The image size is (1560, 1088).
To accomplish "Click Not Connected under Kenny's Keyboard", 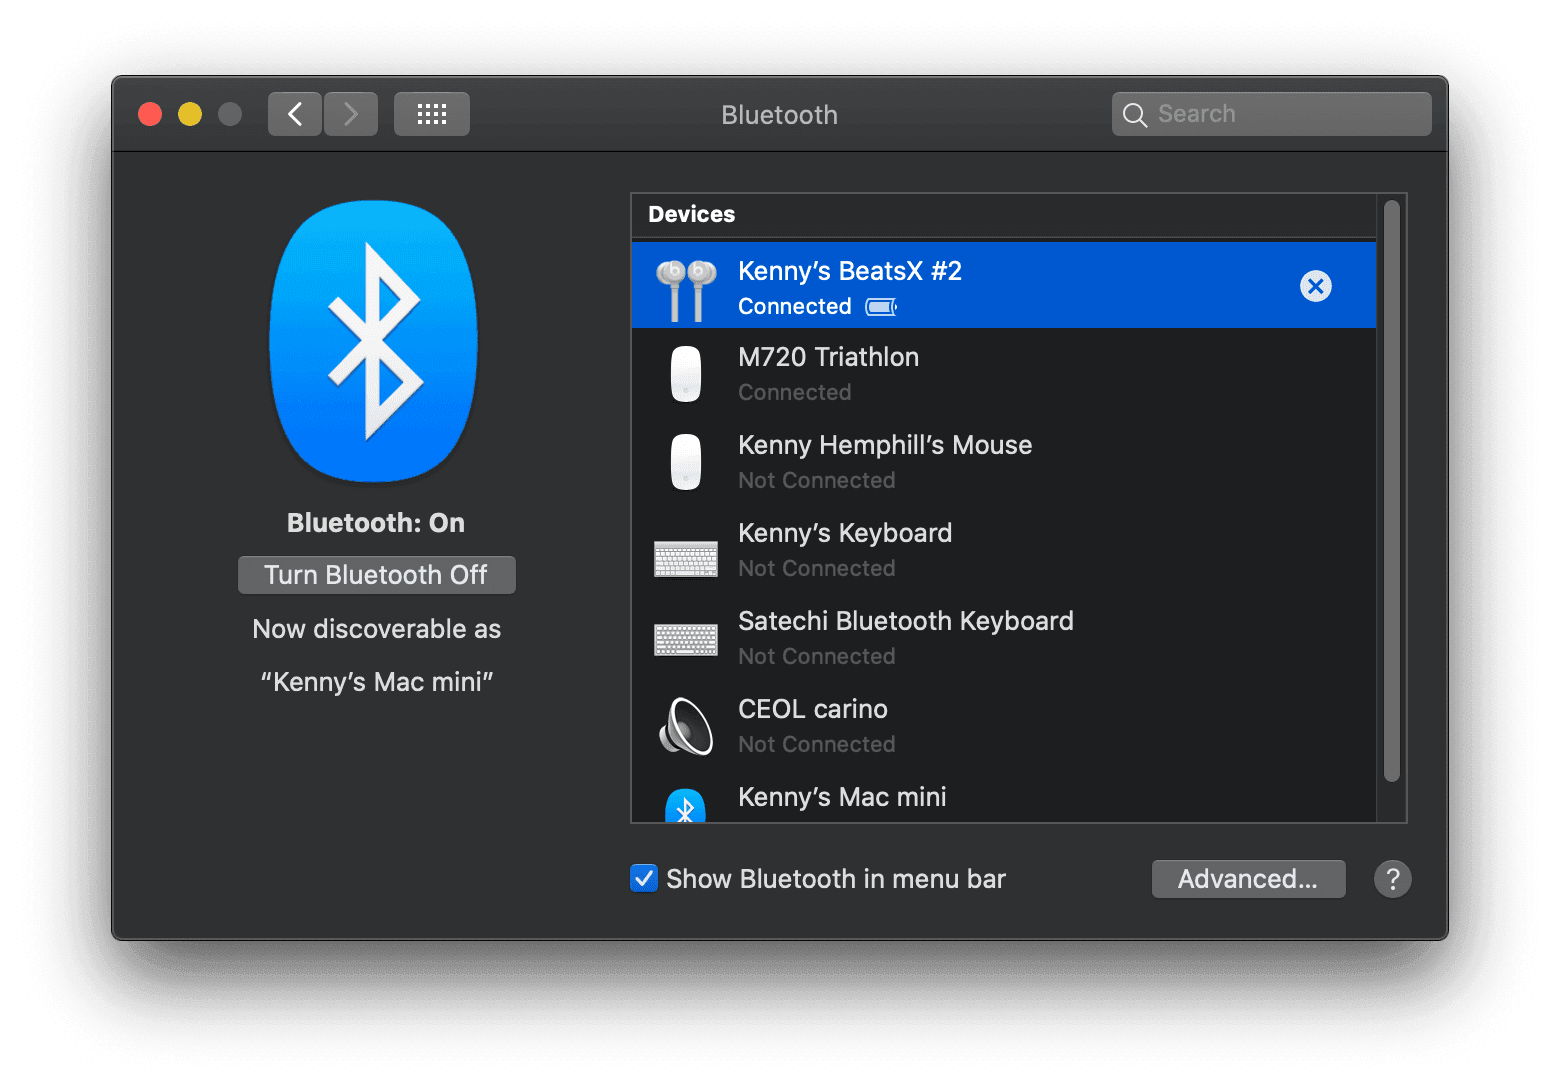I will click(817, 569).
